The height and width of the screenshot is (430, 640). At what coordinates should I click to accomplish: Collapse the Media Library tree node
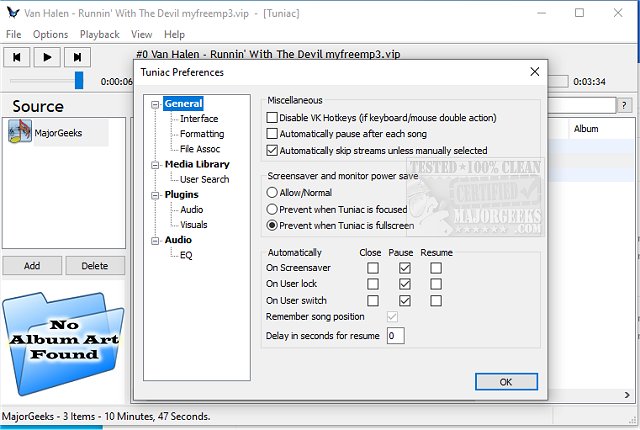[x=155, y=165]
